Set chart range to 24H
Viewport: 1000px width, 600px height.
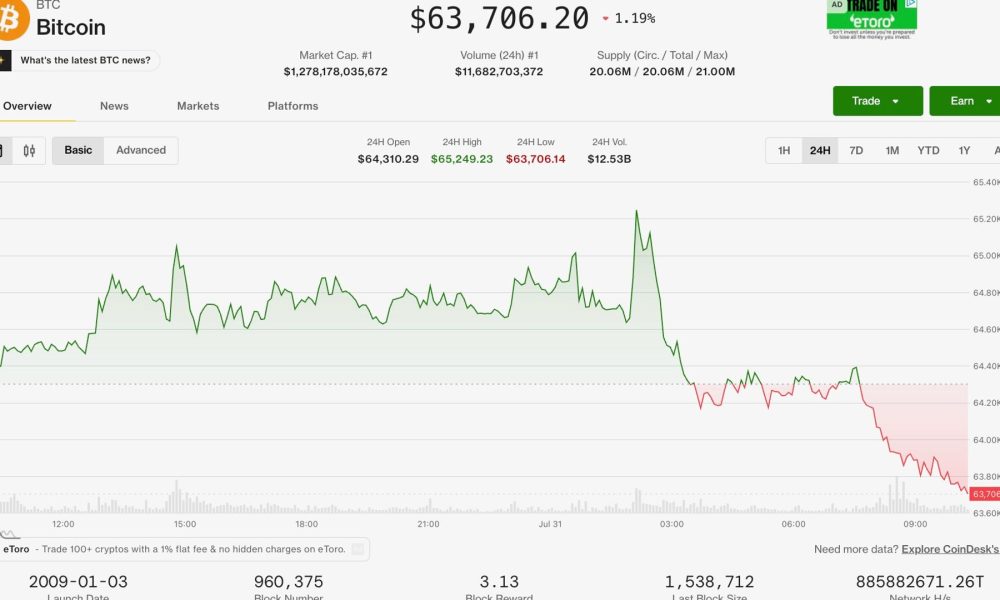pos(820,150)
